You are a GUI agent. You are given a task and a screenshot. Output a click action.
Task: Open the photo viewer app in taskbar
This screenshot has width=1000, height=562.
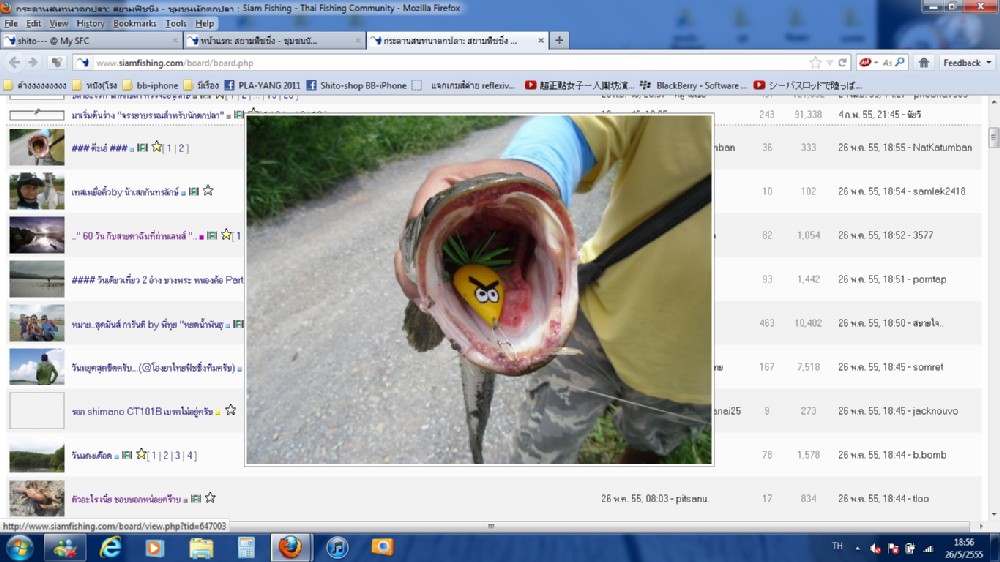(x=382, y=547)
